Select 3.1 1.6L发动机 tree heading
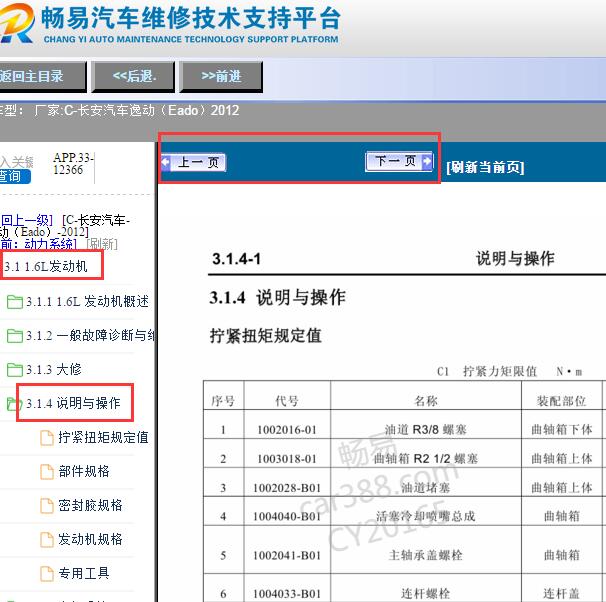606x602 pixels. 46,267
